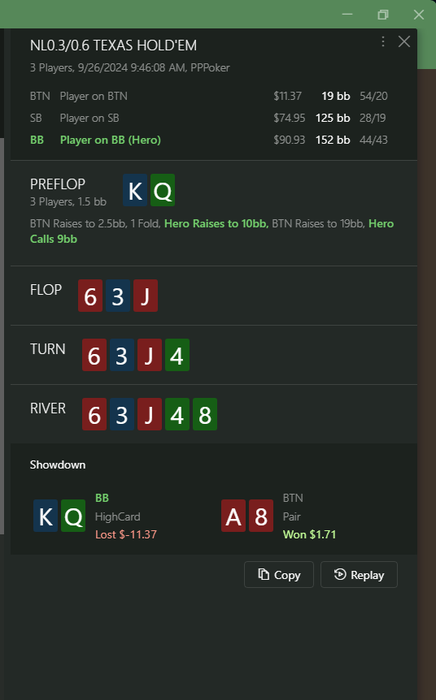Screen dimensions: 436x700
Task: Click the Replay button
Action: (359, 575)
